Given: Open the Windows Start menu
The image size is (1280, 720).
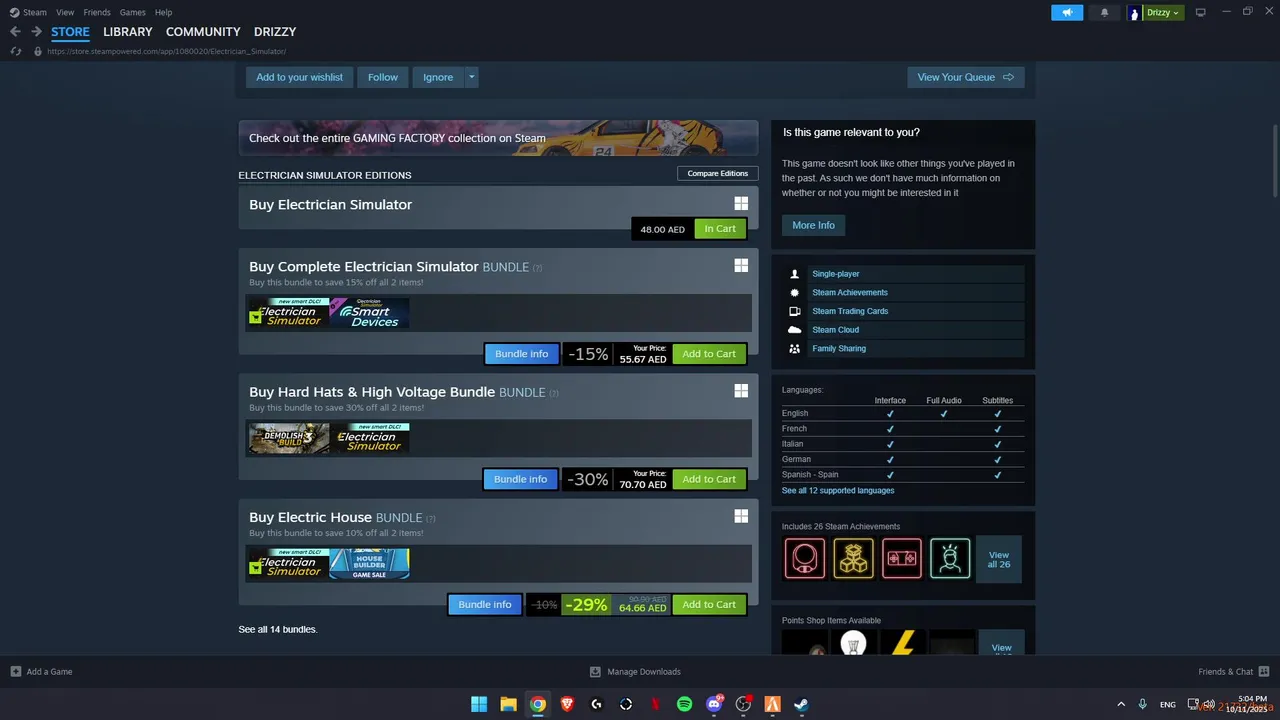Looking at the screenshot, I should (479, 704).
